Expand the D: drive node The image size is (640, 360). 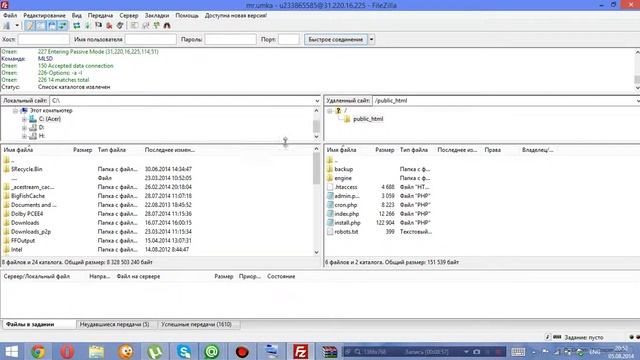click(24, 128)
